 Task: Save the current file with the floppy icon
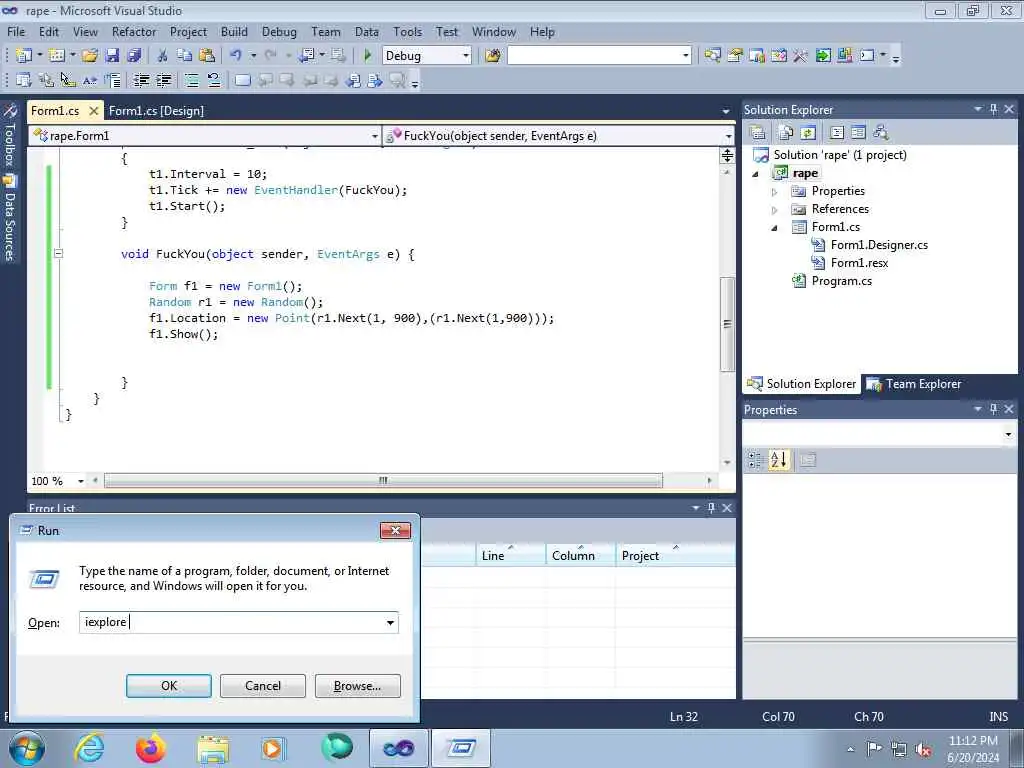[112, 56]
